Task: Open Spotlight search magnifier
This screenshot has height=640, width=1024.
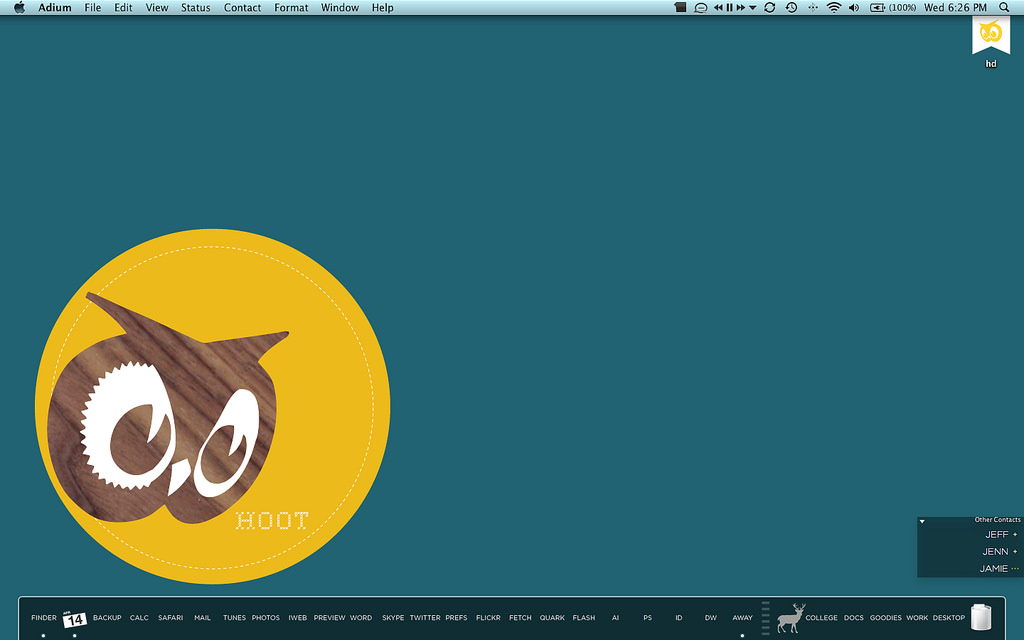Action: 1004,8
